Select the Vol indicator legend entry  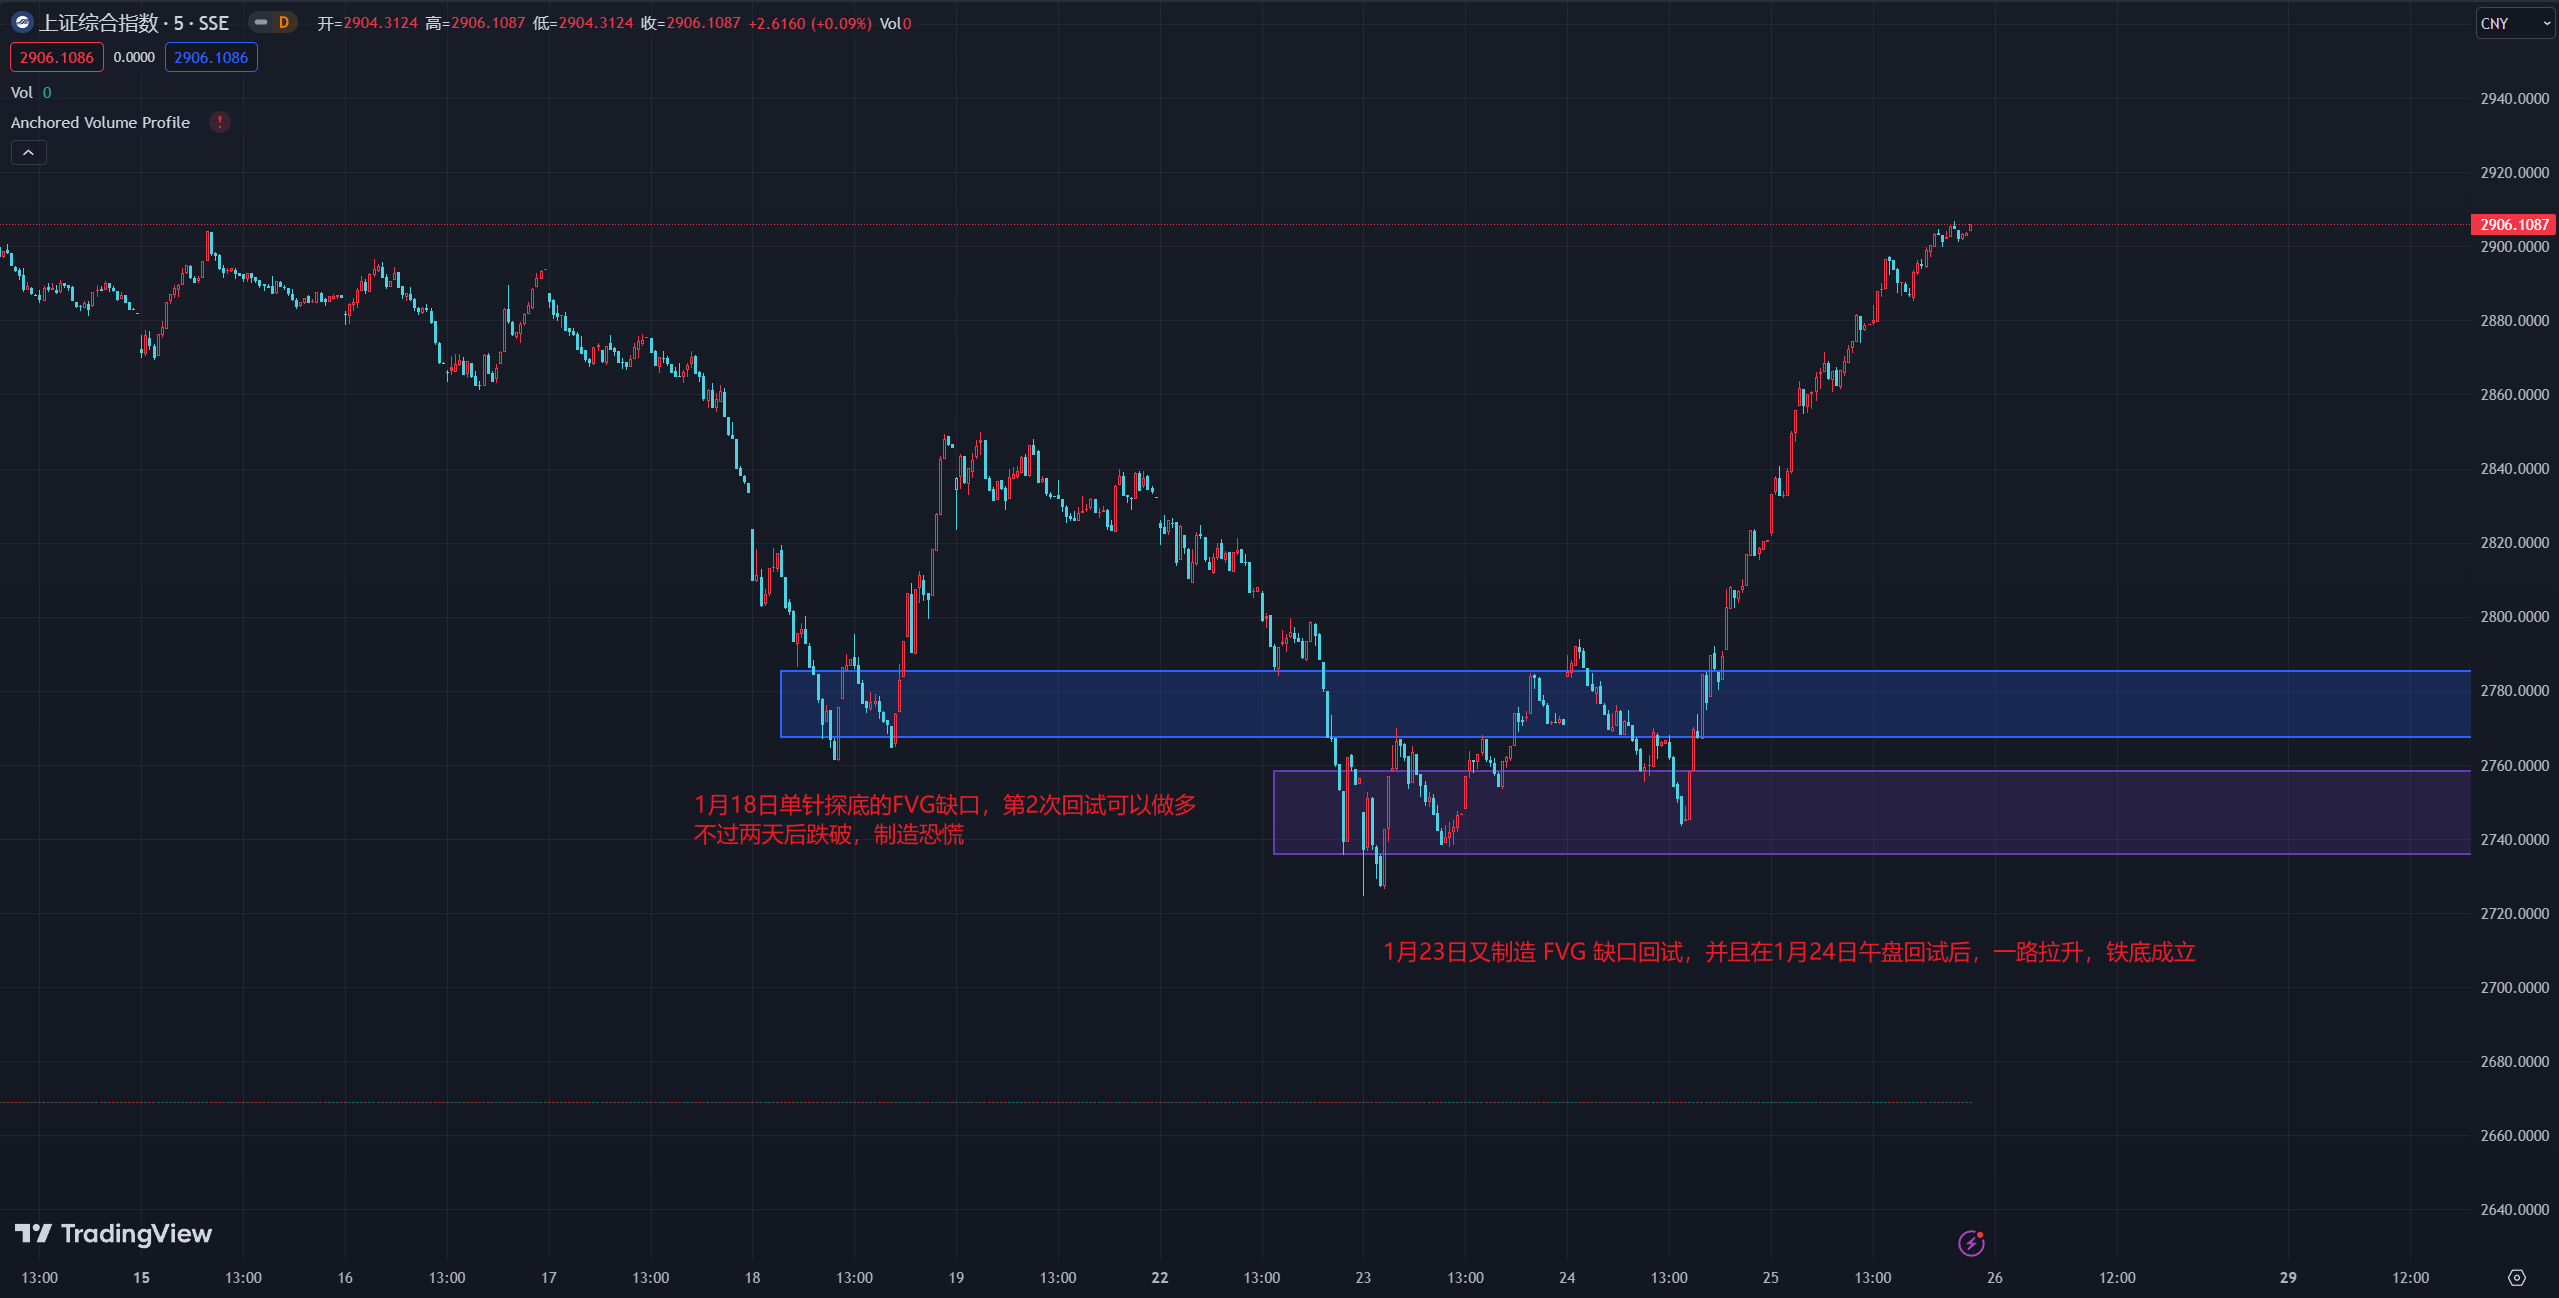22,92
